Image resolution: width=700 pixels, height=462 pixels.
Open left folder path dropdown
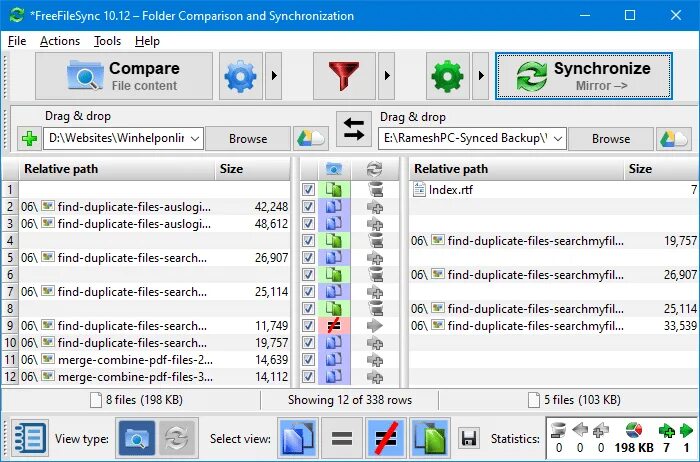[195, 138]
